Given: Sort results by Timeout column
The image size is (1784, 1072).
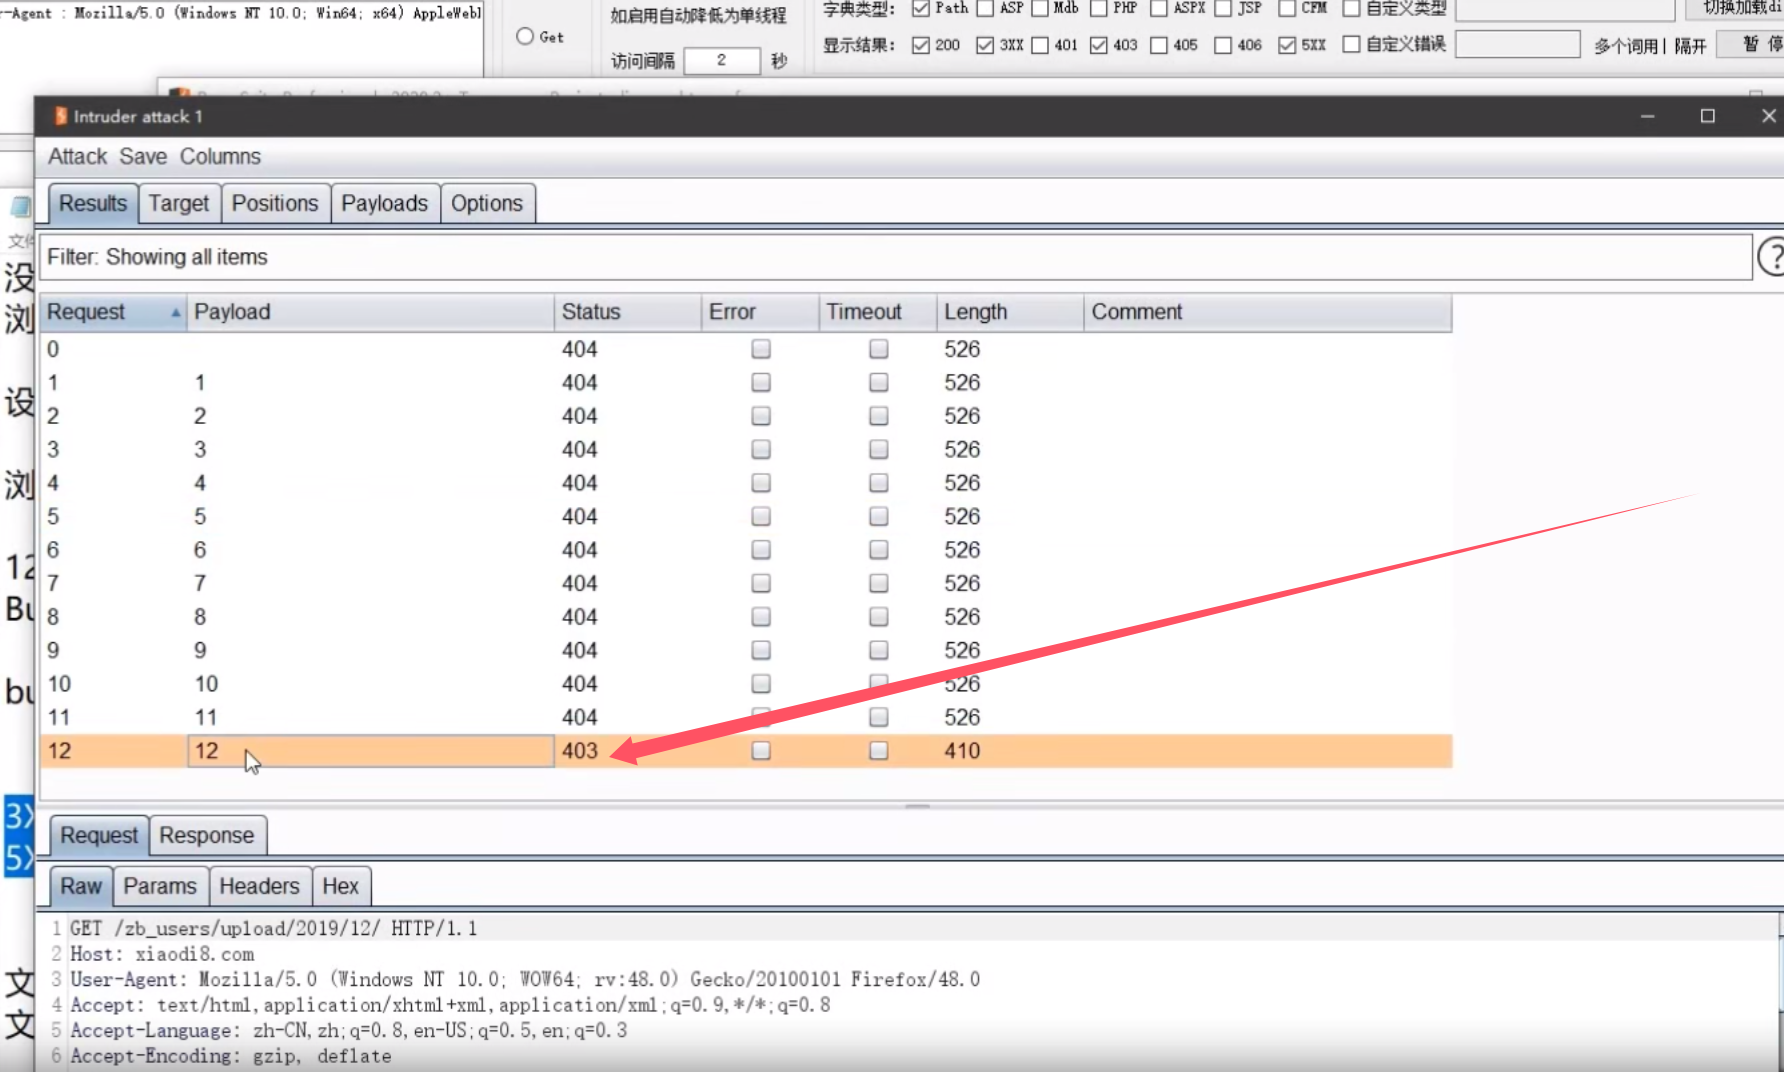Looking at the screenshot, I should (878, 312).
